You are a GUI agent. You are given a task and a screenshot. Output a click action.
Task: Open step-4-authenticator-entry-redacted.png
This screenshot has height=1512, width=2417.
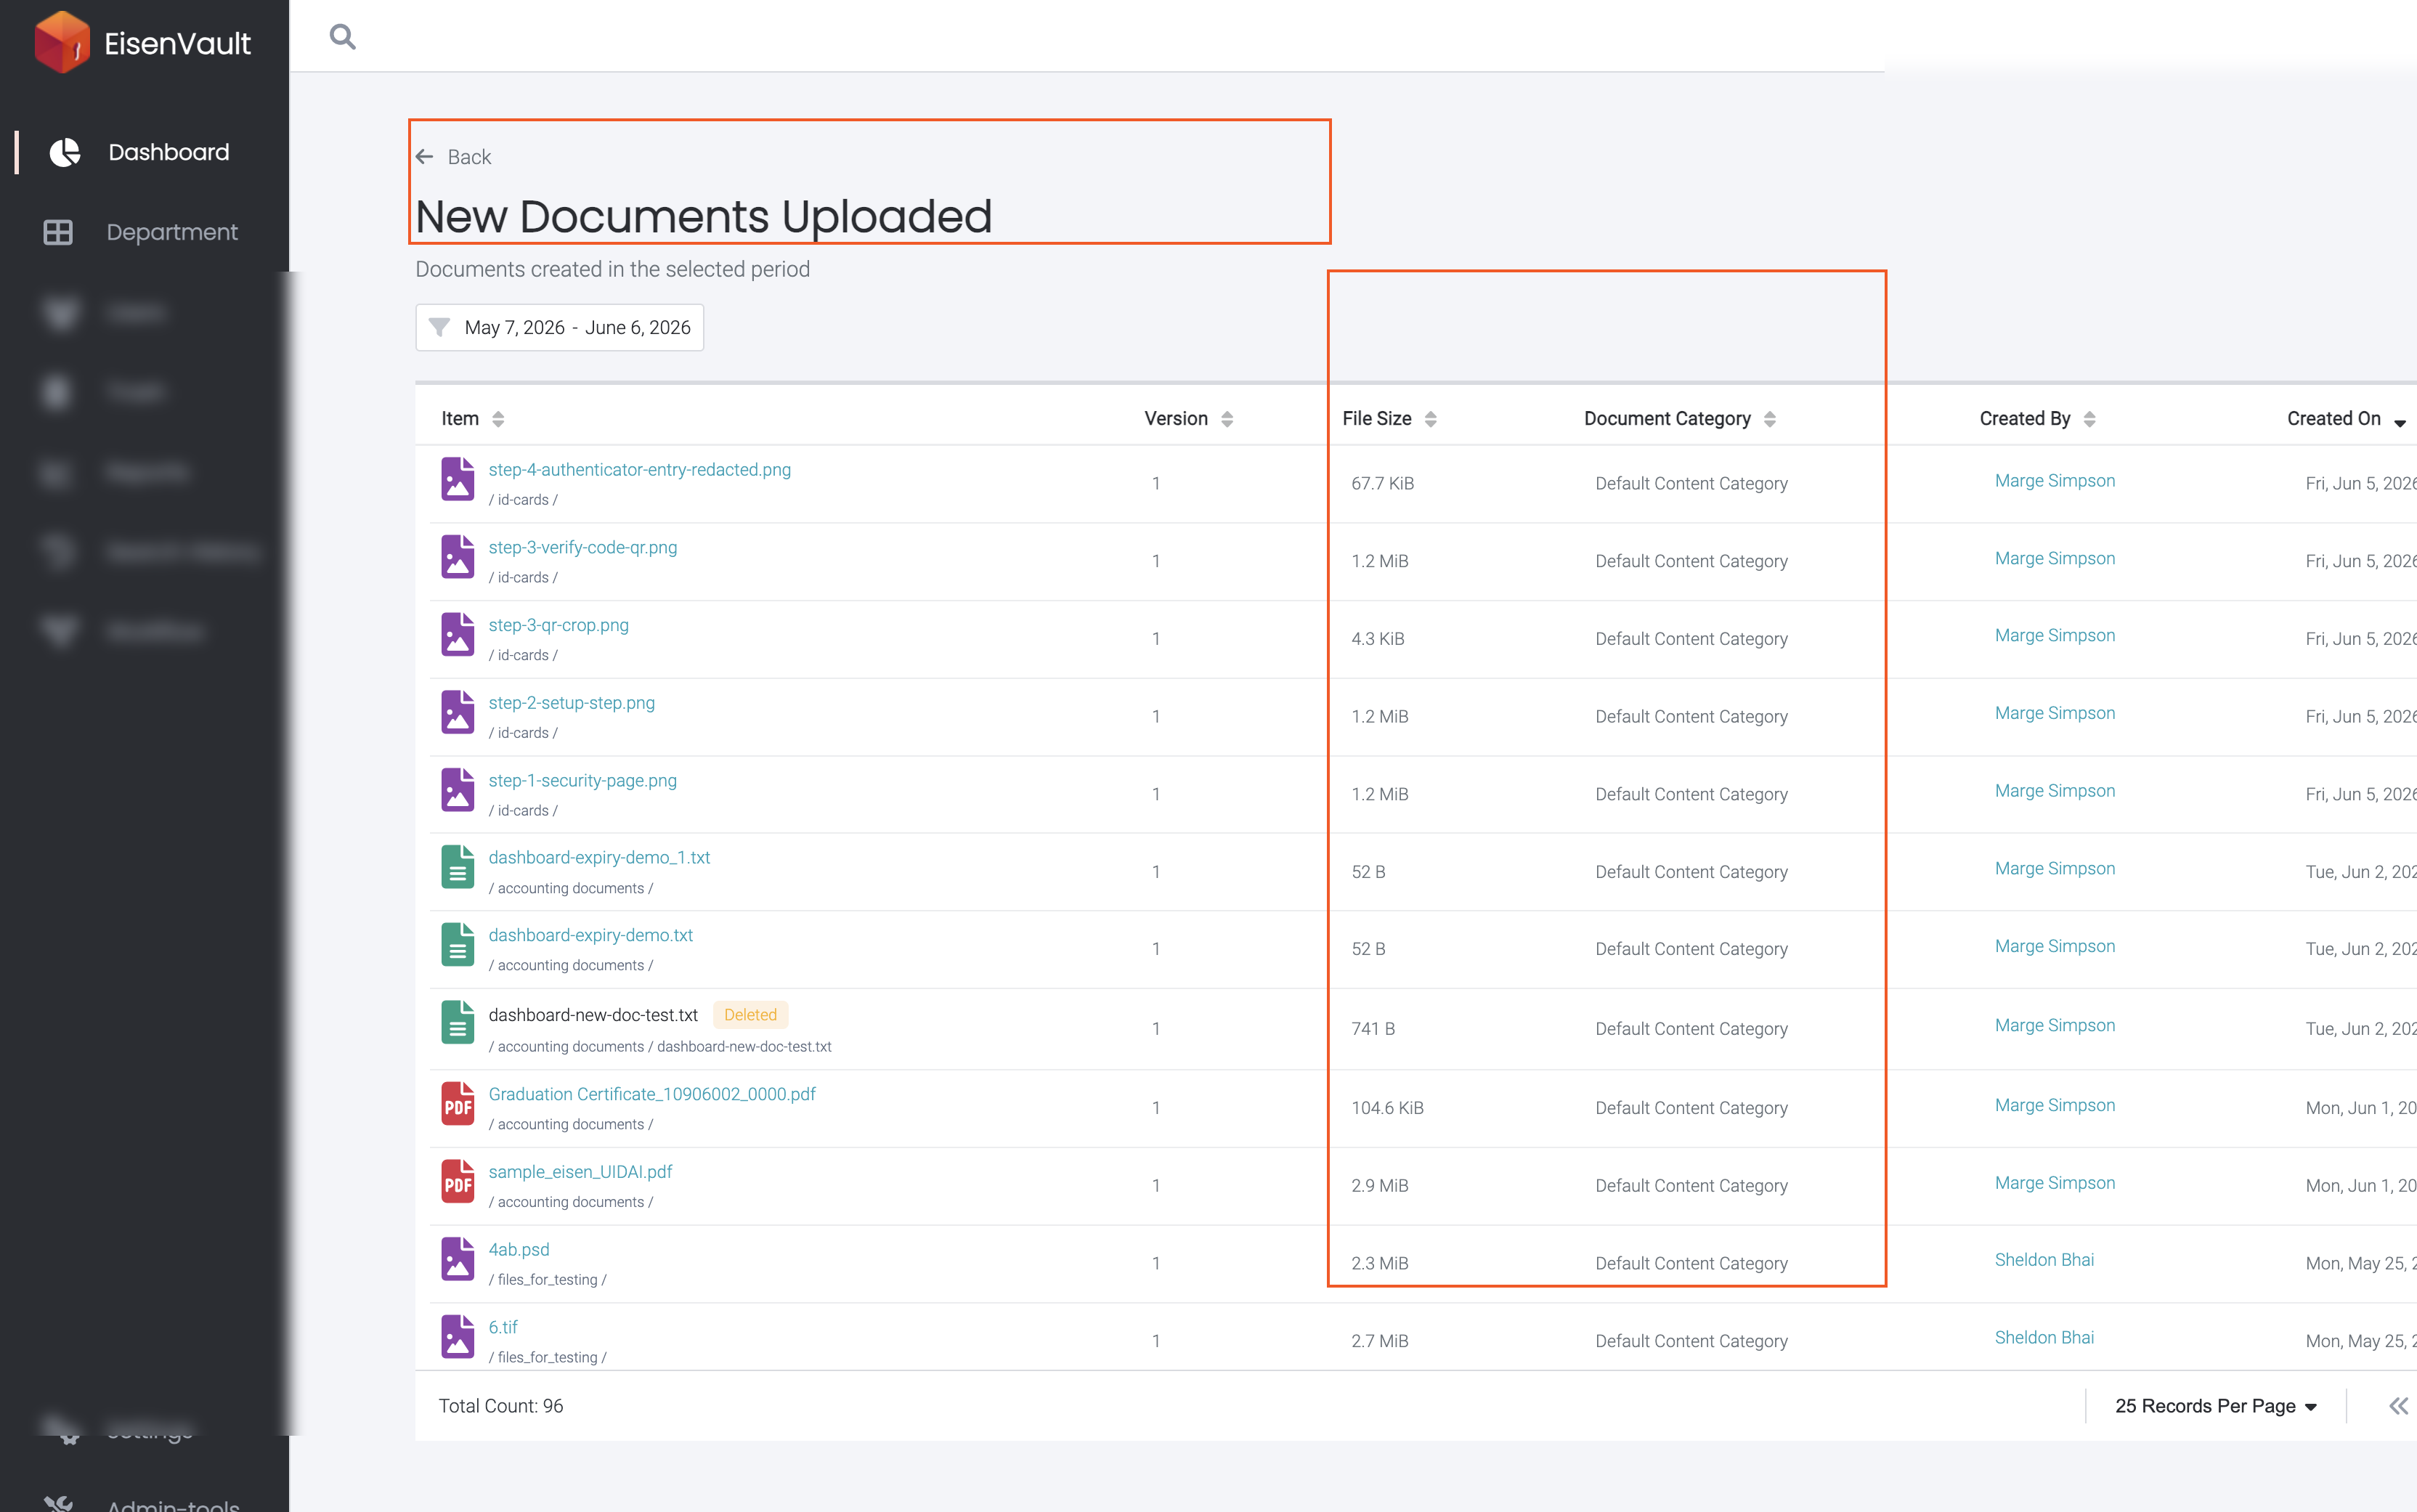click(x=639, y=469)
